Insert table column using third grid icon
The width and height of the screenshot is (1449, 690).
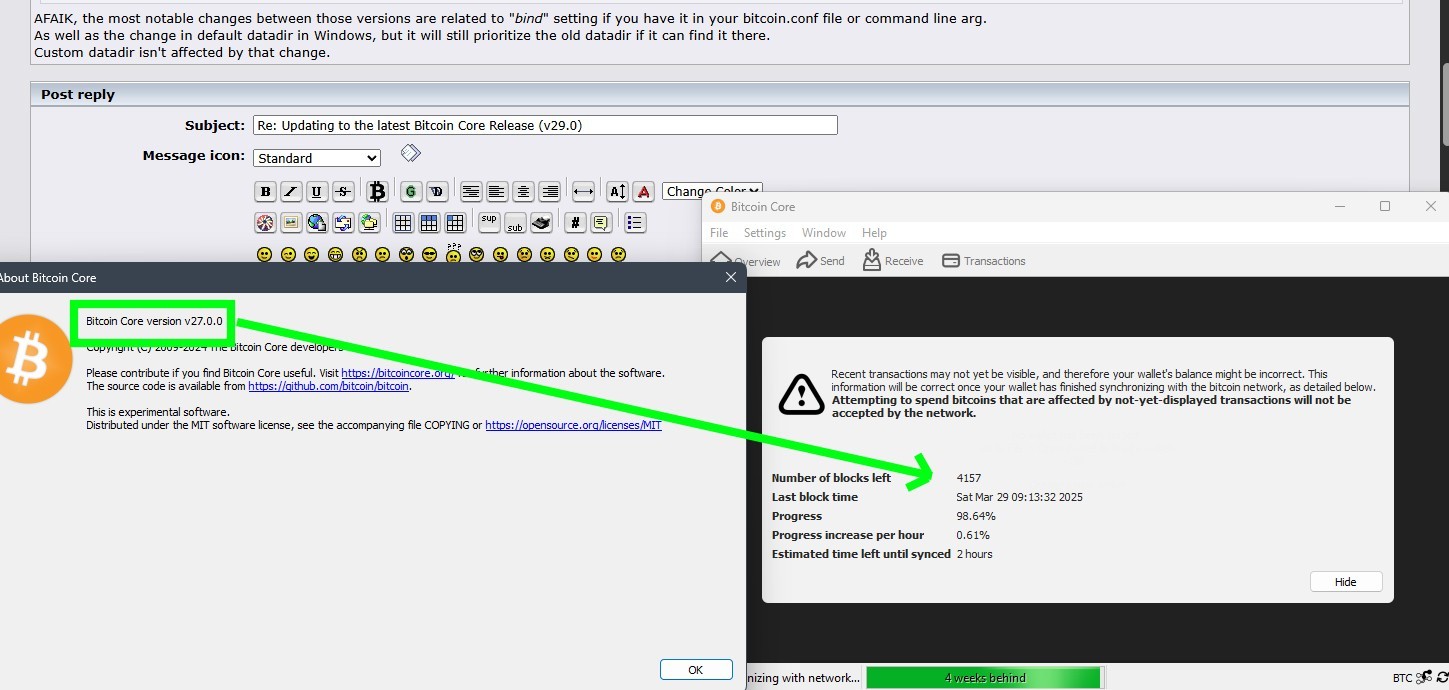pos(455,223)
